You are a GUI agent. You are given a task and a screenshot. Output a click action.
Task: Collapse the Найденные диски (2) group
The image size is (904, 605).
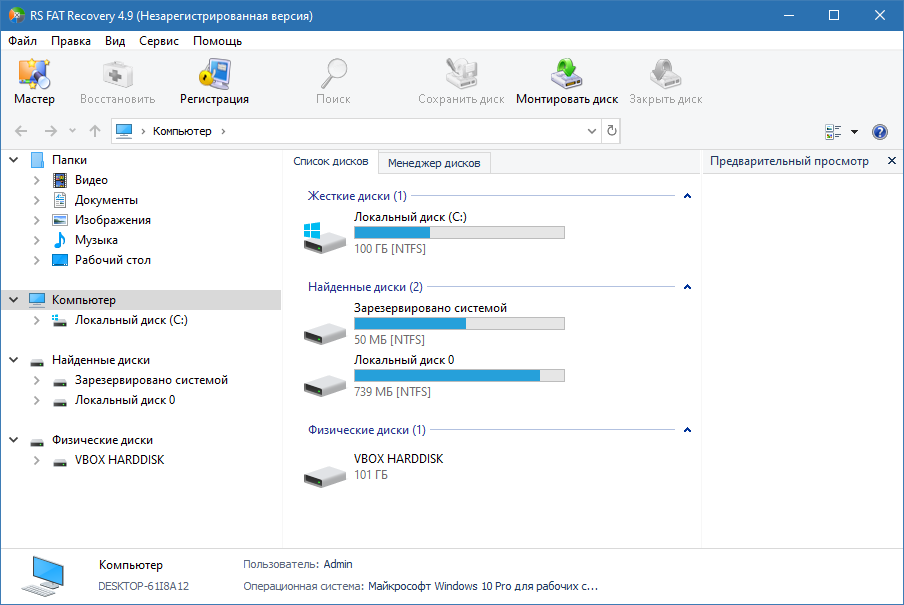687,287
